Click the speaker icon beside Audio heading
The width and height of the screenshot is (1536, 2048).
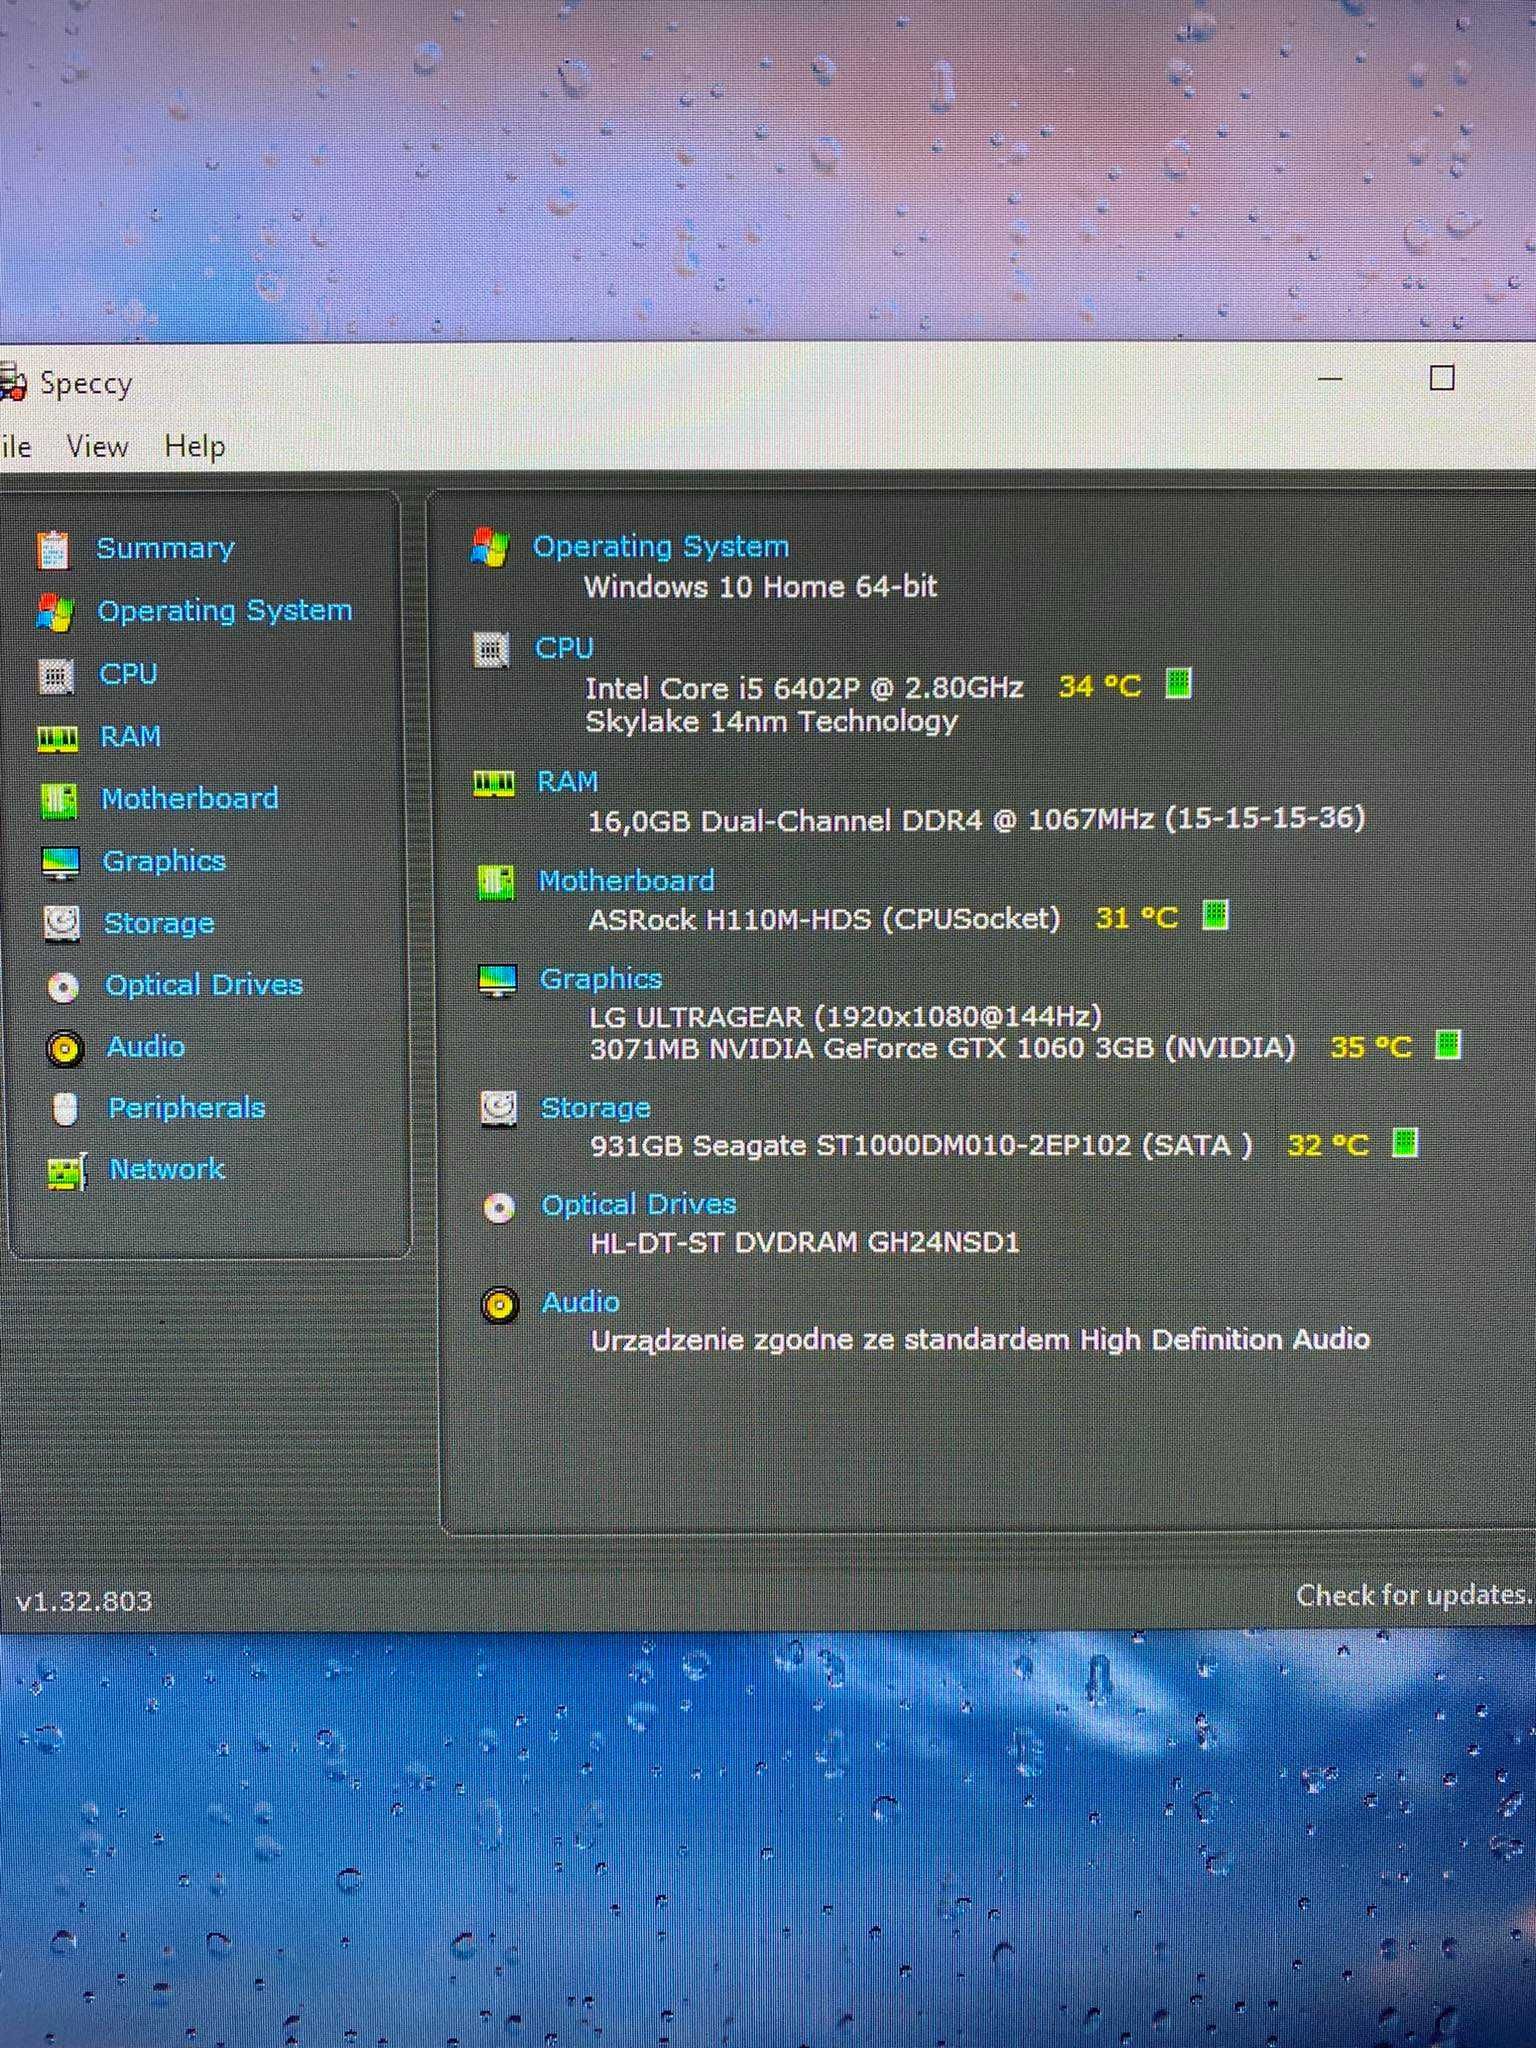(500, 1305)
